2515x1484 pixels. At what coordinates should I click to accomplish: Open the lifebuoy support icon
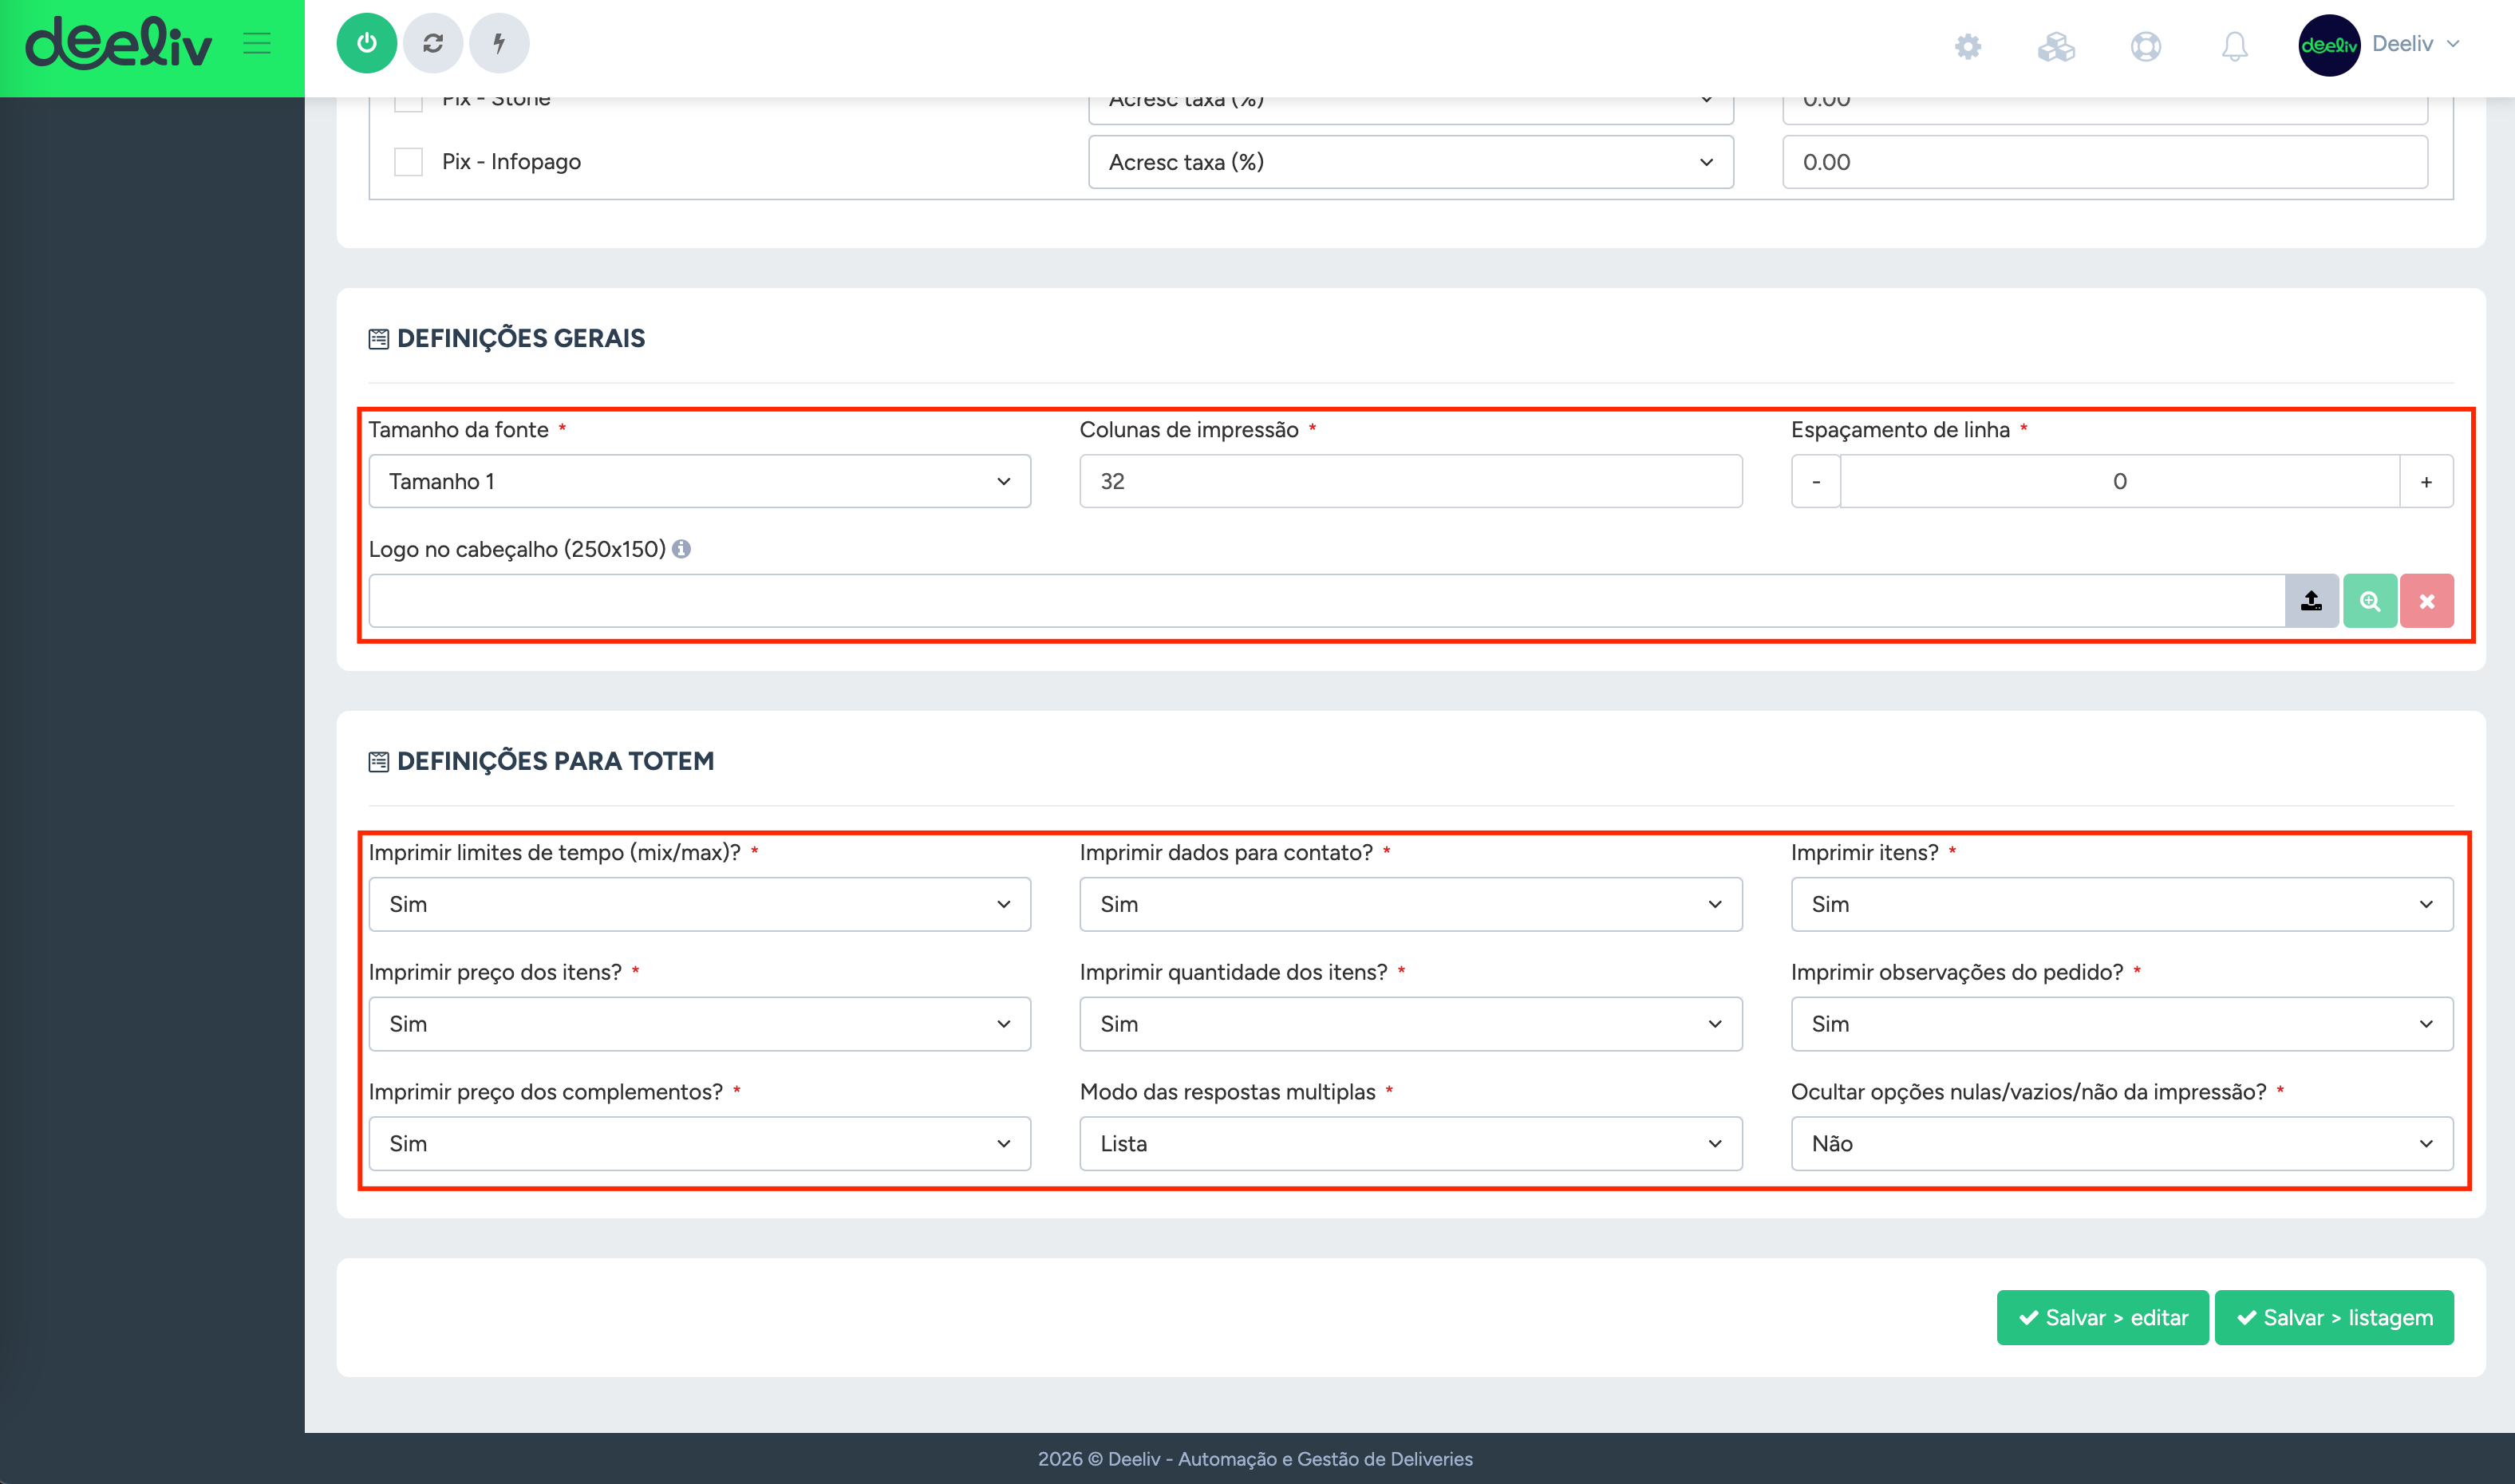pyautogui.click(x=2145, y=46)
